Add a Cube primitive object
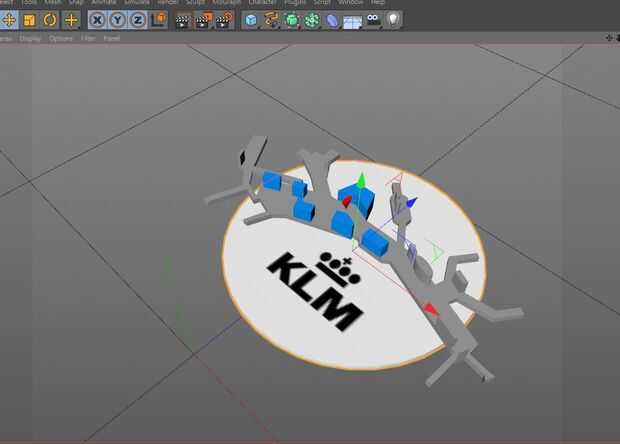Screen dimensions: 620x444 point(251,20)
